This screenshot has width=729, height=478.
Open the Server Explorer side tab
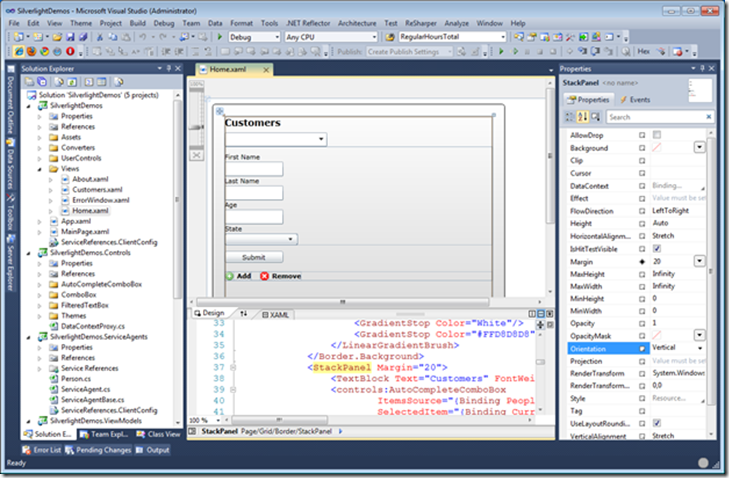tap(10, 263)
